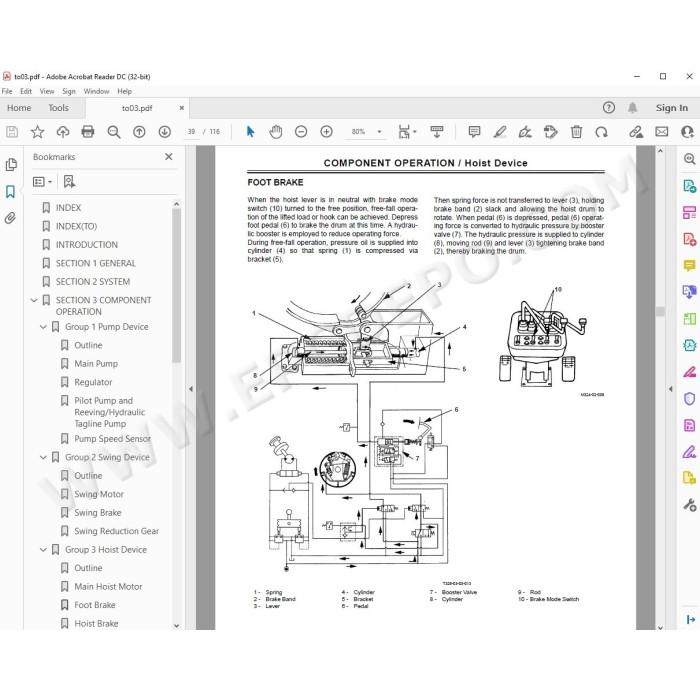Screen dimensions: 700x700
Task: Open the Hoist Brake bookmark
Action: [96, 623]
